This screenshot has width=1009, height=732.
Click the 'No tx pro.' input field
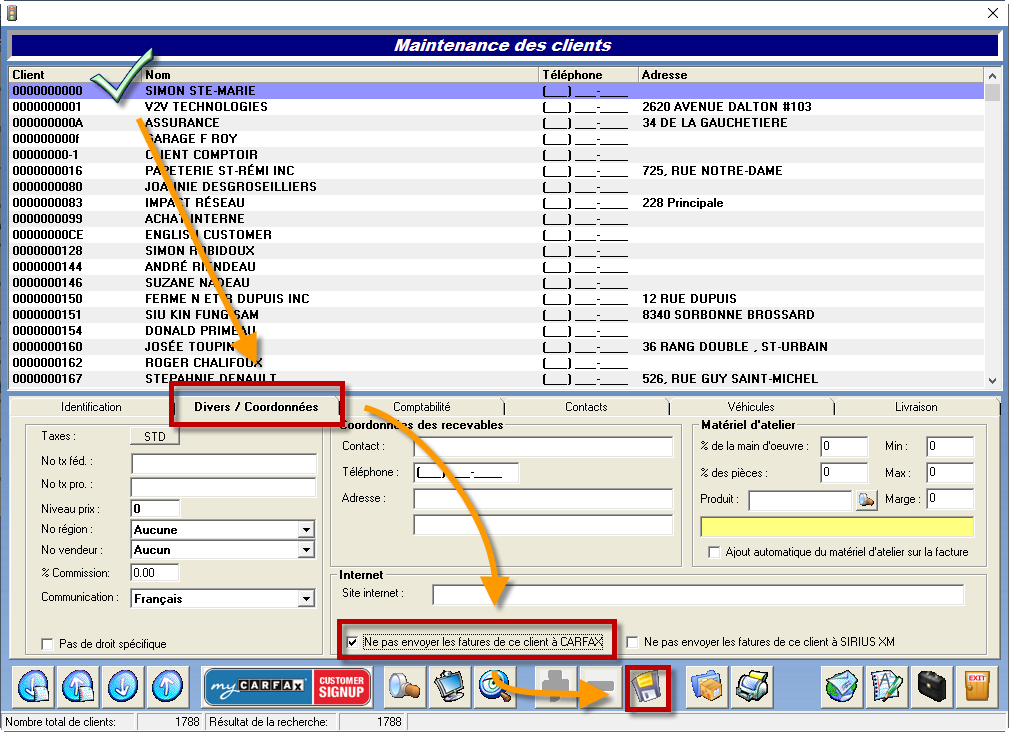click(223, 486)
